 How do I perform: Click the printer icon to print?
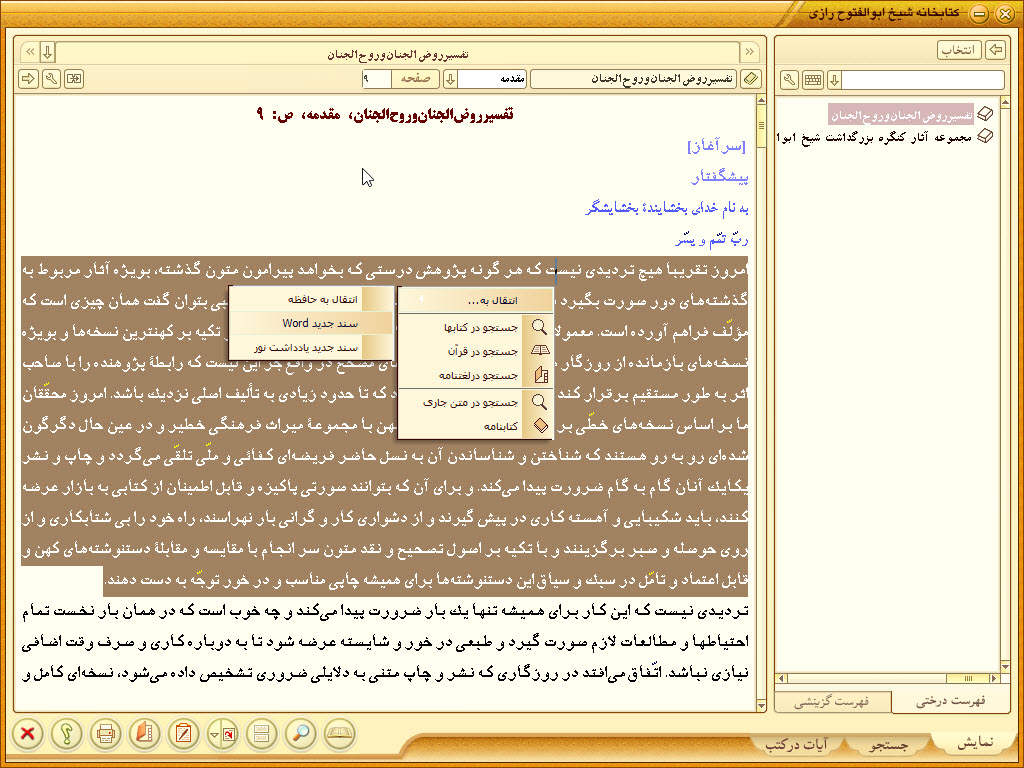pyautogui.click(x=106, y=733)
